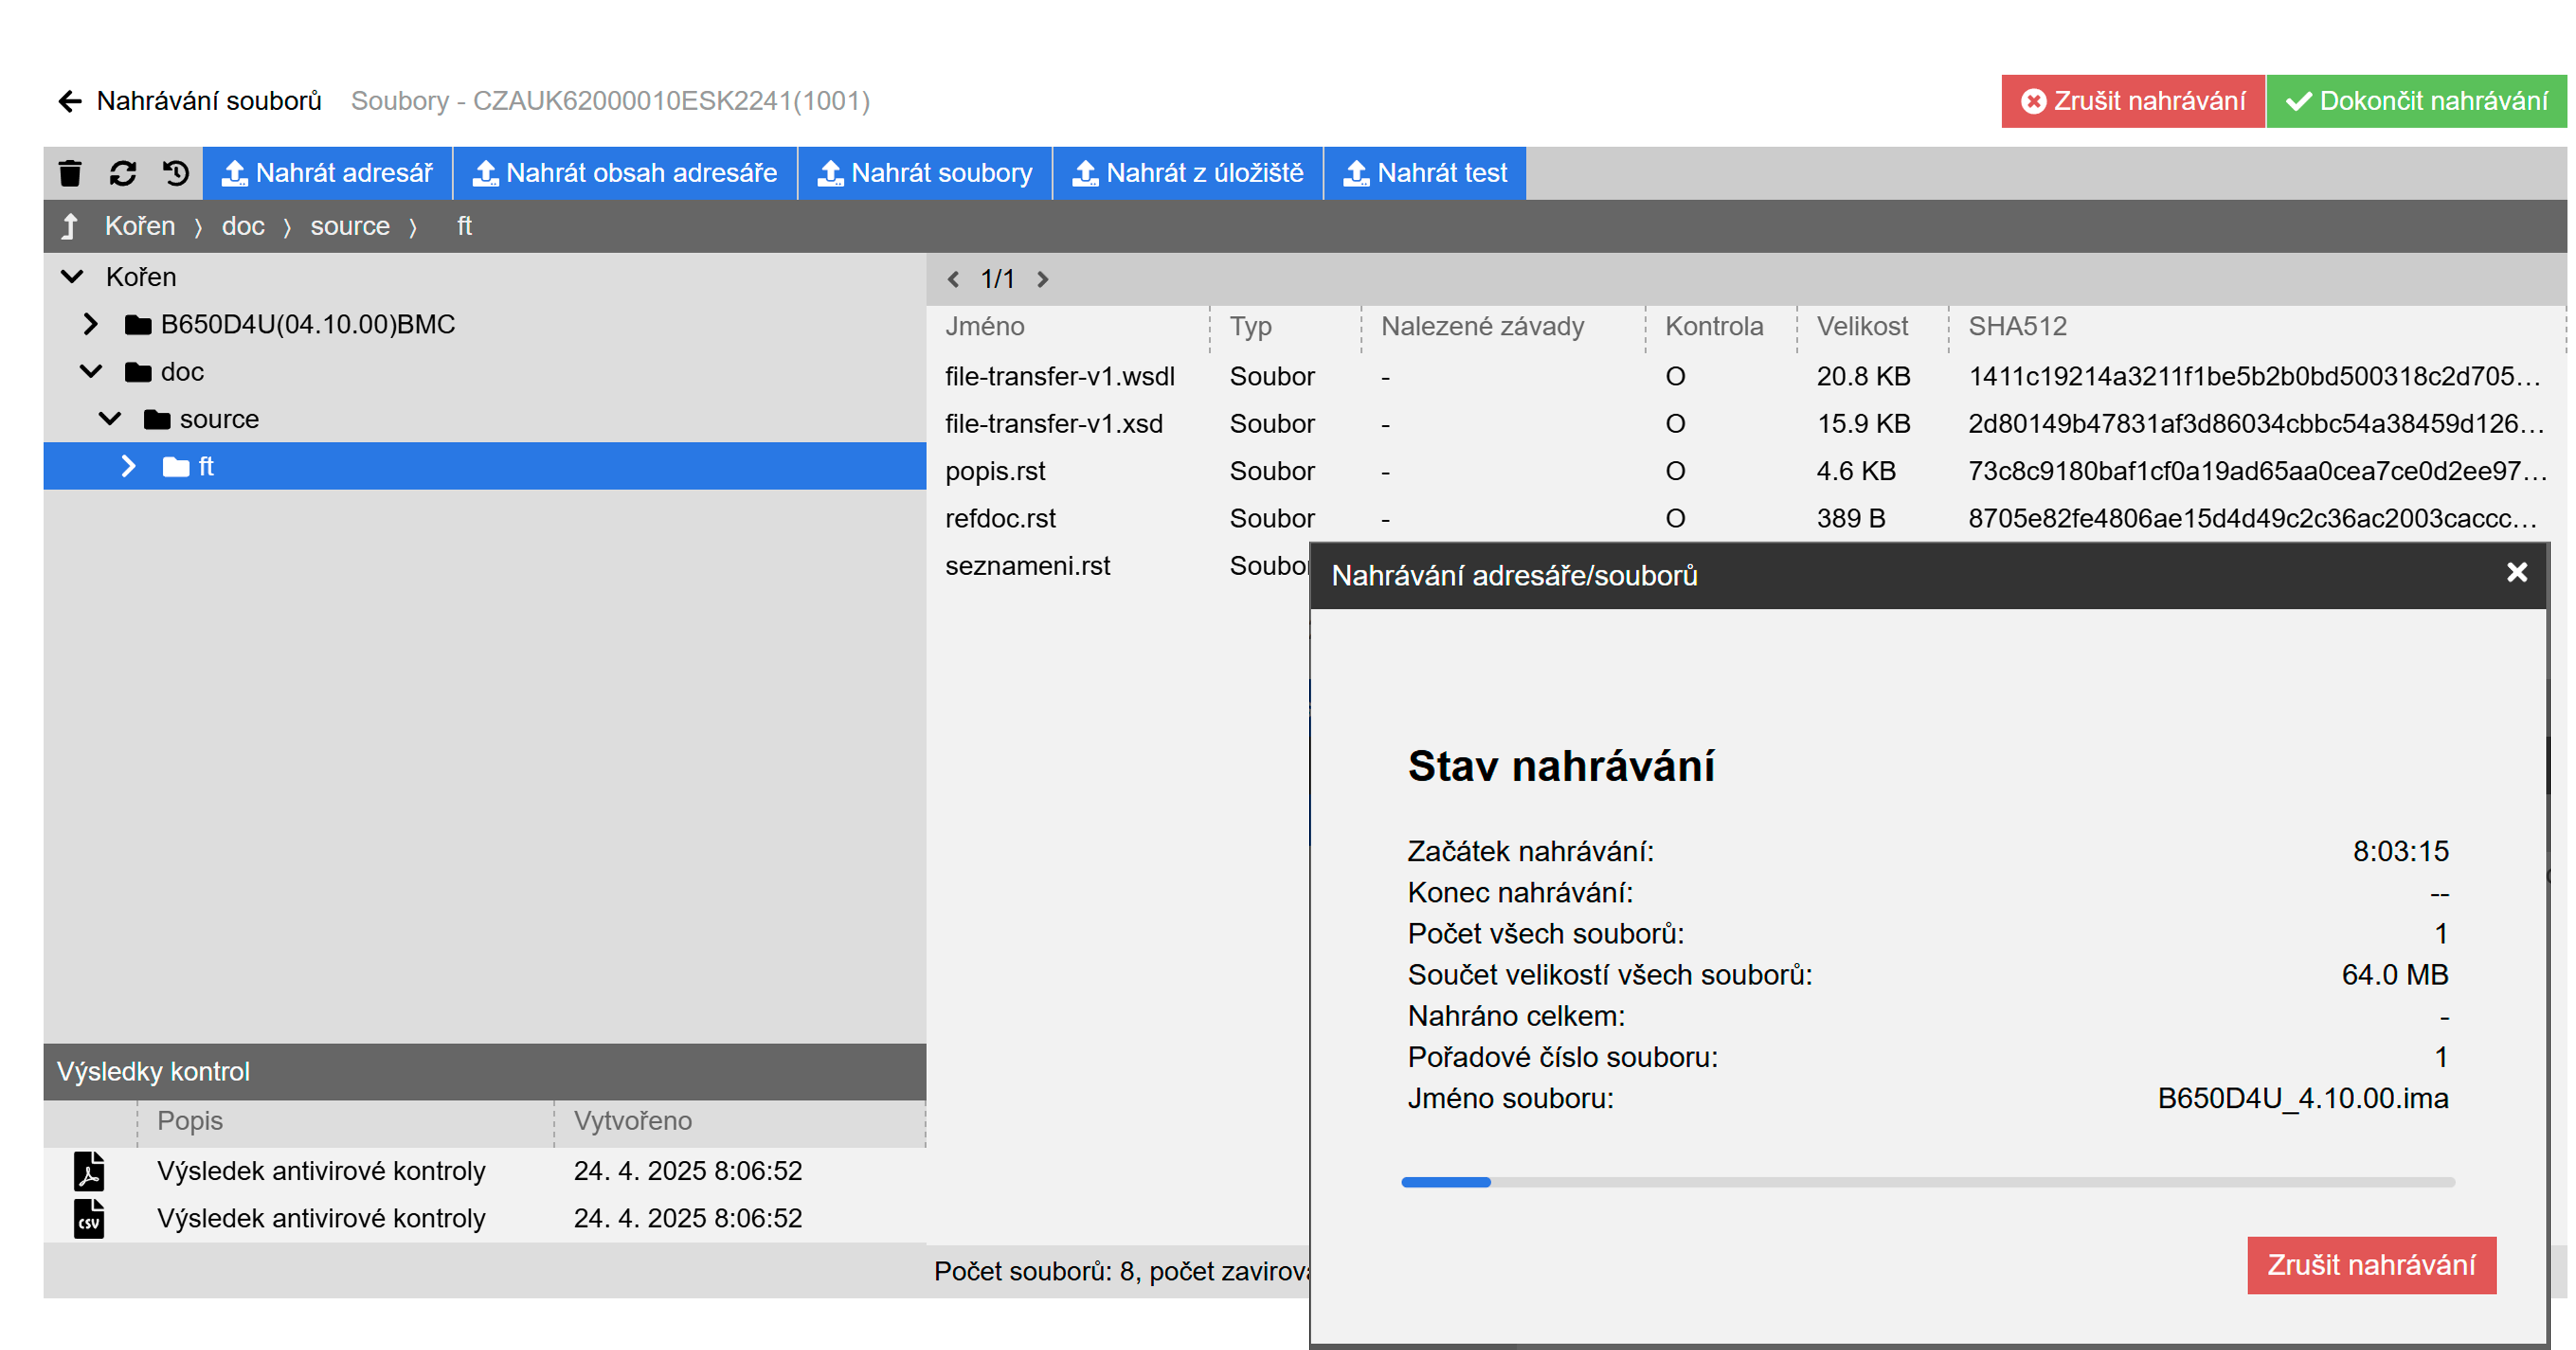Collapse the doc folder
2576x1350 pixels.
pyautogui.click(x=91, y=372)
